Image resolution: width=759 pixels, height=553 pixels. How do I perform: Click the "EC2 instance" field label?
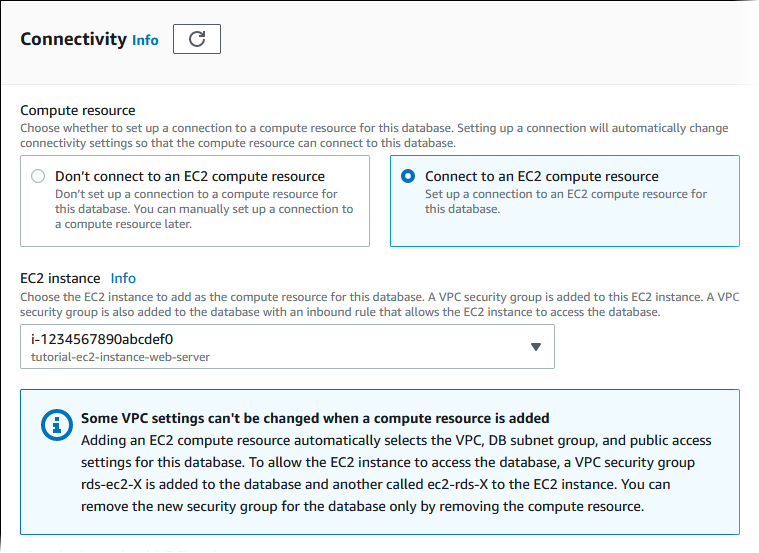(60, 278)
